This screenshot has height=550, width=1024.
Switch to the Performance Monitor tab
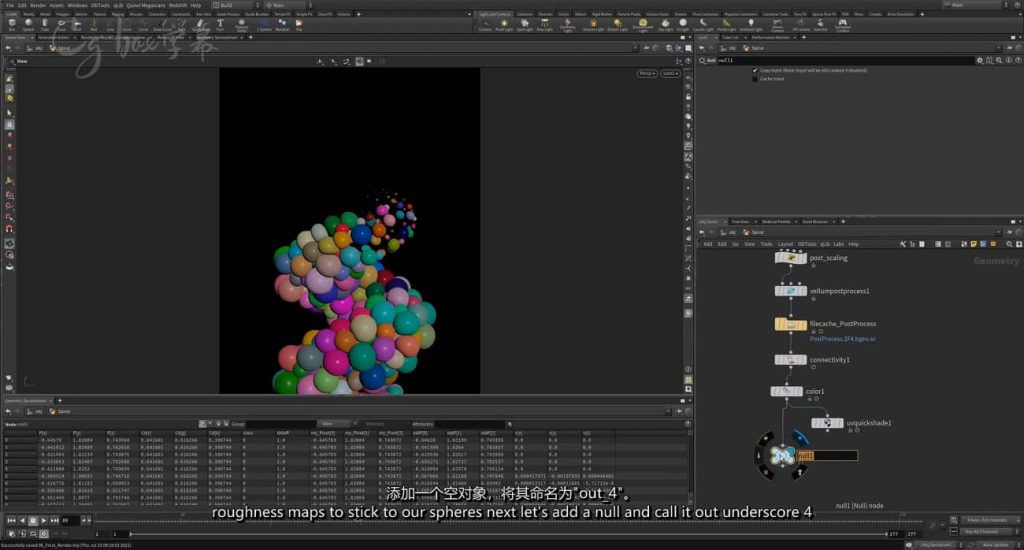pos(771,37)
